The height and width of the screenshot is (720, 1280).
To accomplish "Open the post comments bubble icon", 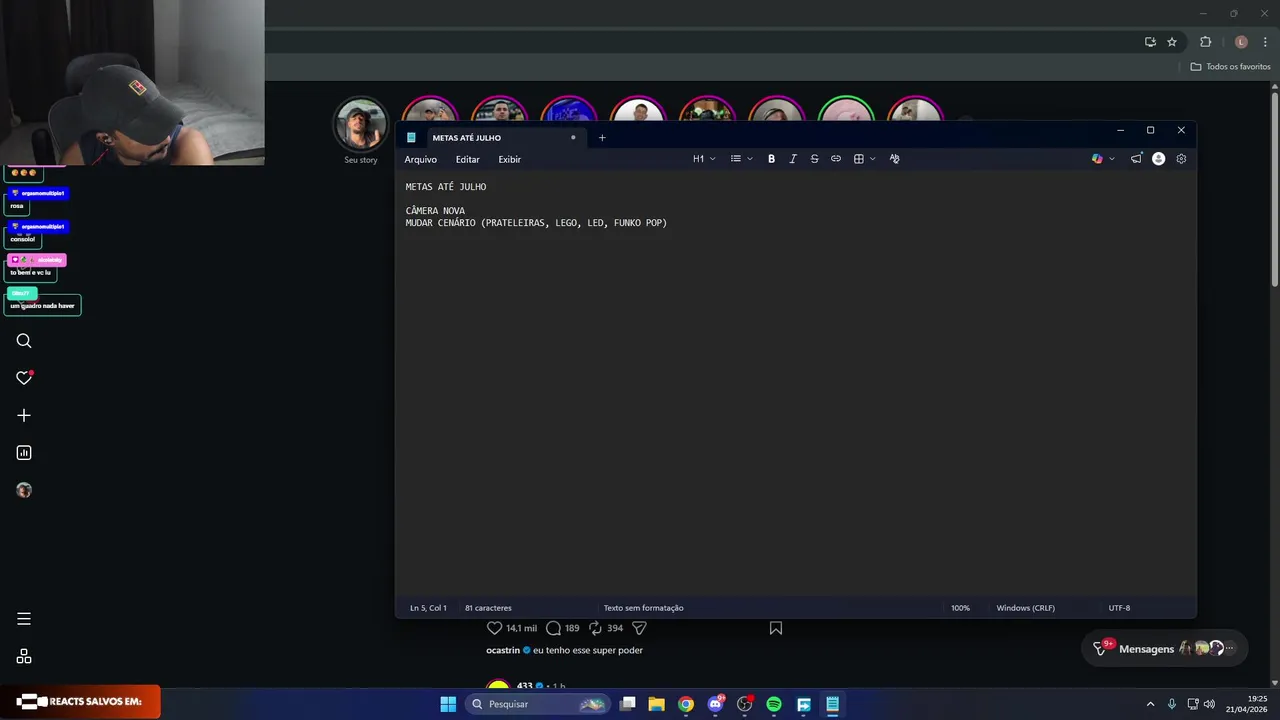I will click(x=553, y=628).
